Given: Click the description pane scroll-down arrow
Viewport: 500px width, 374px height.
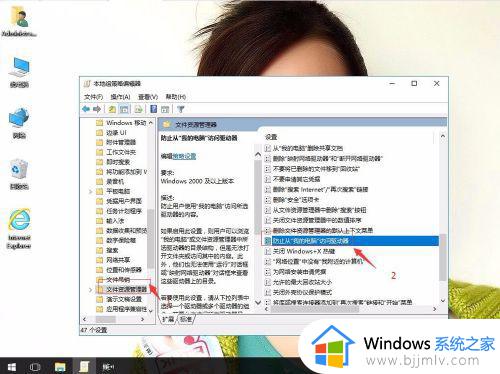Looking at the screenshot, I should [258, 302].
